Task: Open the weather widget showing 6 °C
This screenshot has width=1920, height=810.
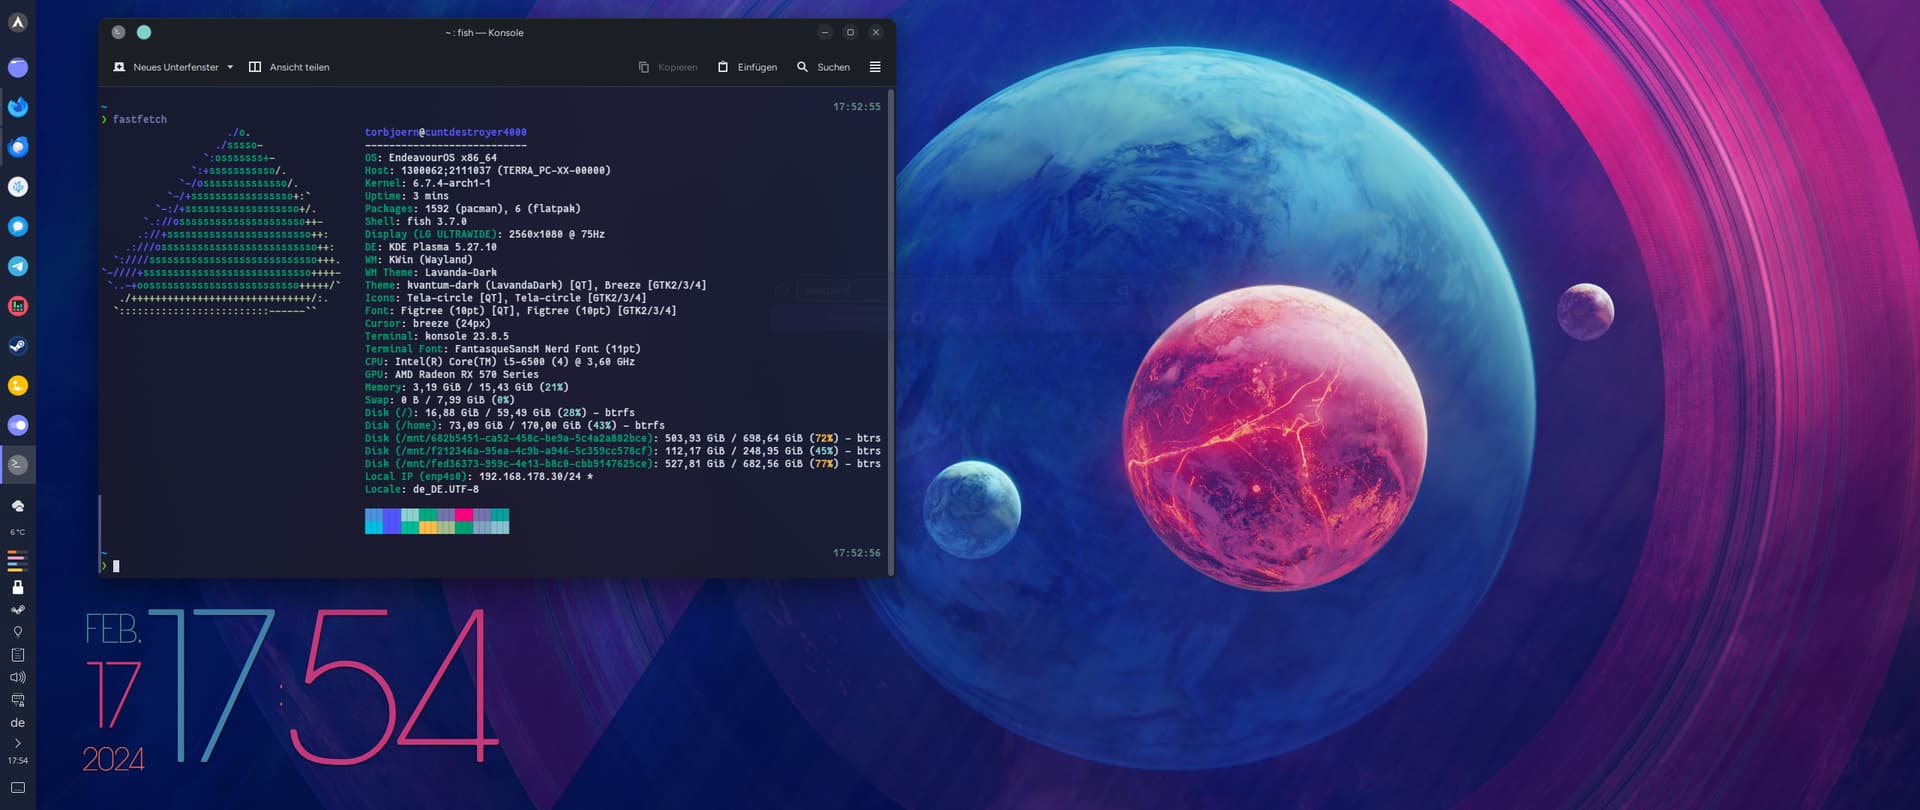Action: coord(18,516)
